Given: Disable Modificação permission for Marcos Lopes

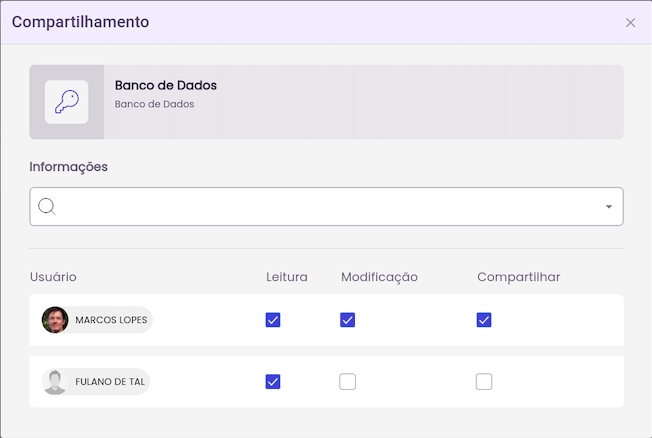Looking at the screenshot, I should (x=348, y=320).
